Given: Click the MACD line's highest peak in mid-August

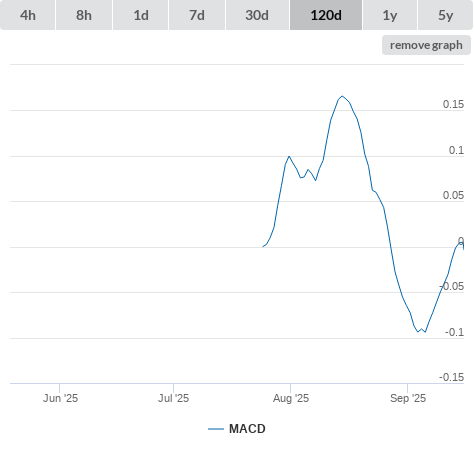Looking at the screenshot, I should click(x=342, y=96).
